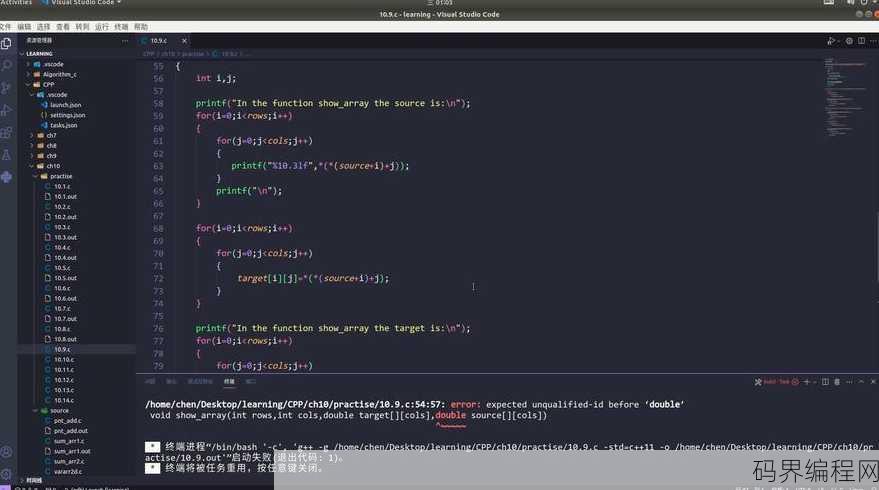
Task: Open the 文件 (File) menu
Action: pos(6,27)
